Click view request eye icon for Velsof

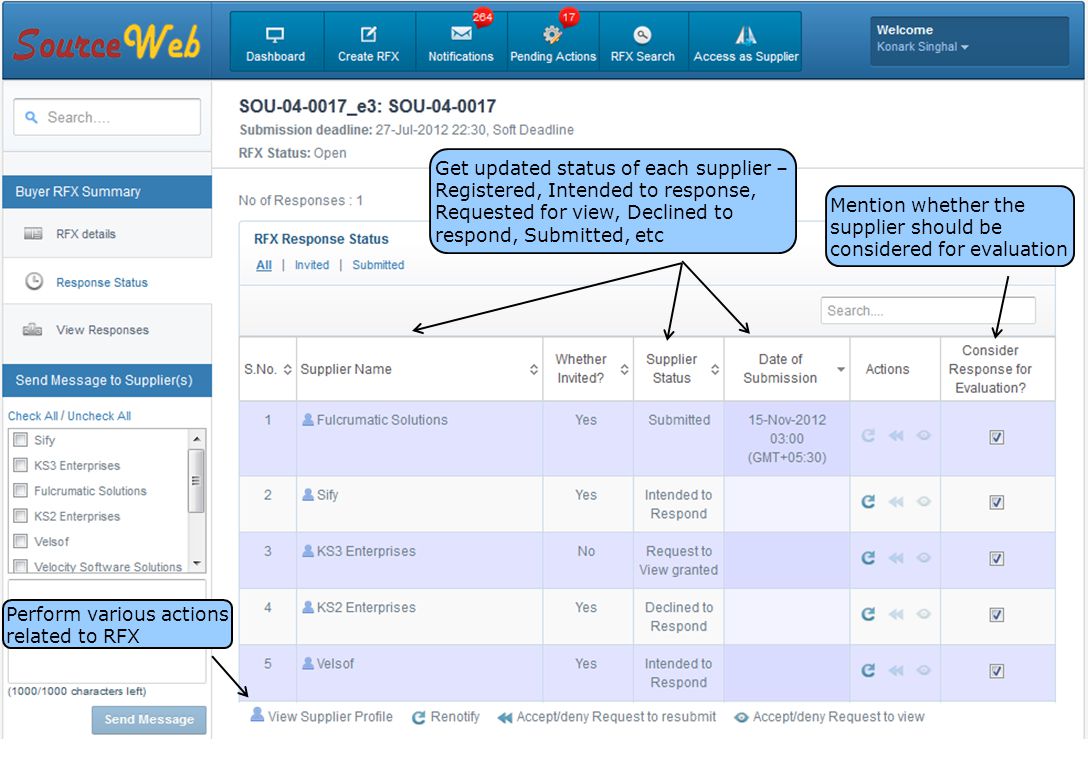[924, 670]
